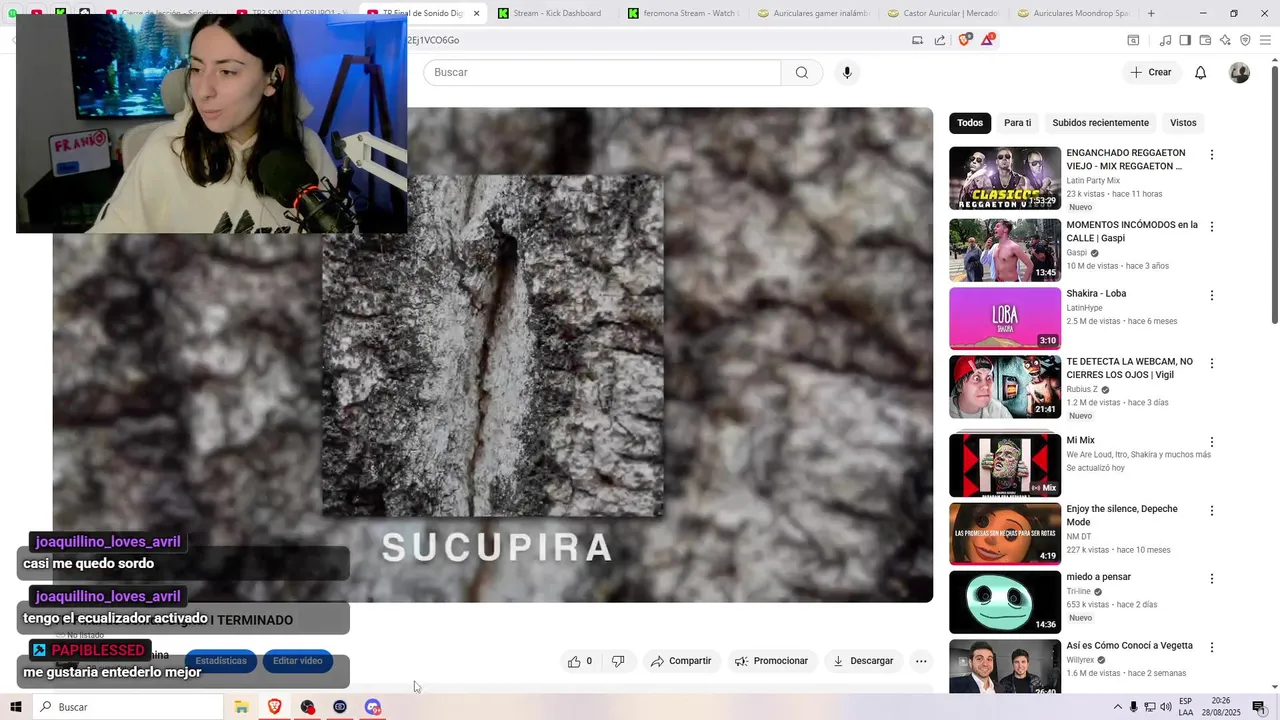Click the tab search icon in toolbar
1280x720 pixels.
pos(1133,40)
